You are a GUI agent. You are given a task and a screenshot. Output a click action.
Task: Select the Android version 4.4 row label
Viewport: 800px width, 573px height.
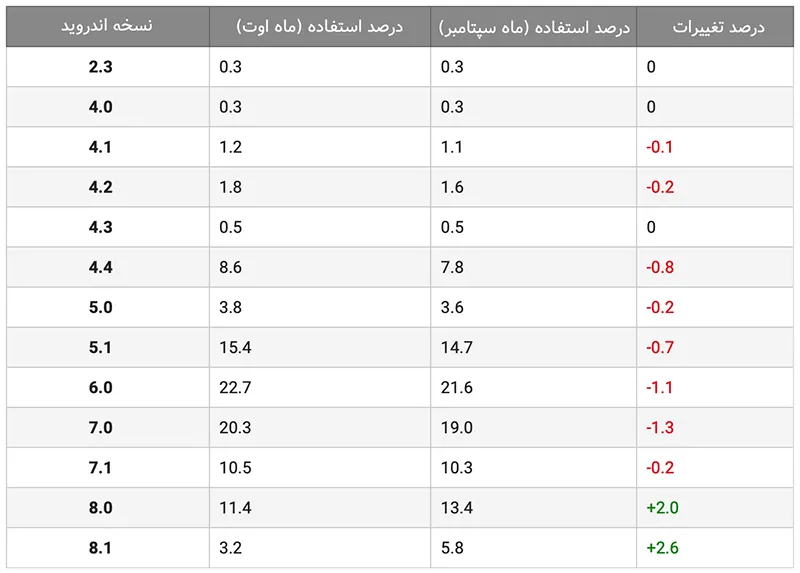(x=100, y=267)
